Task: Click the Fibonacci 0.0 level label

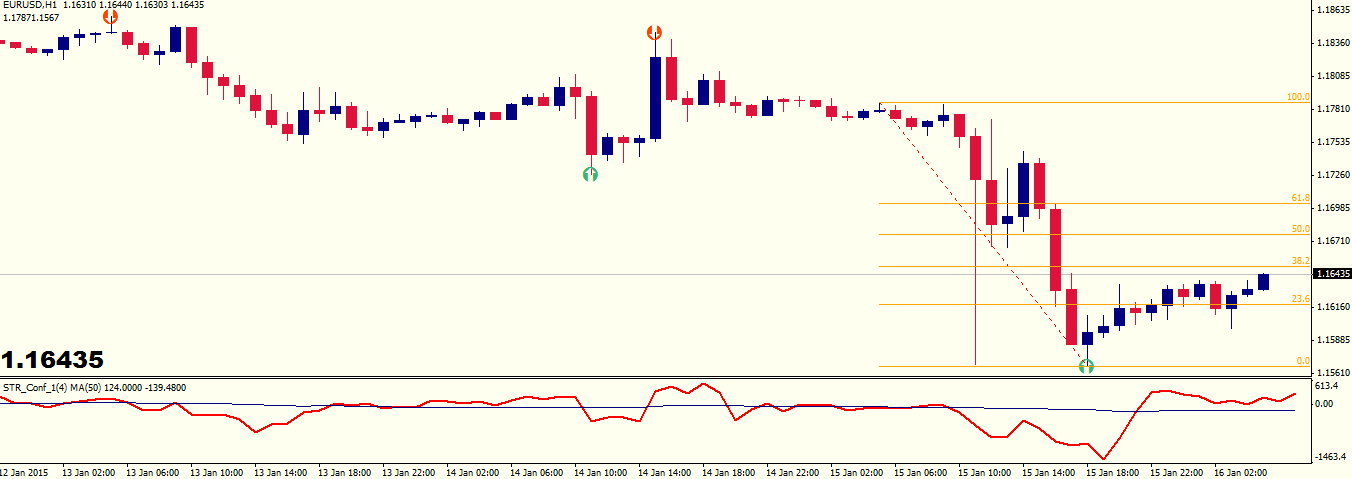Action: 1302,361
